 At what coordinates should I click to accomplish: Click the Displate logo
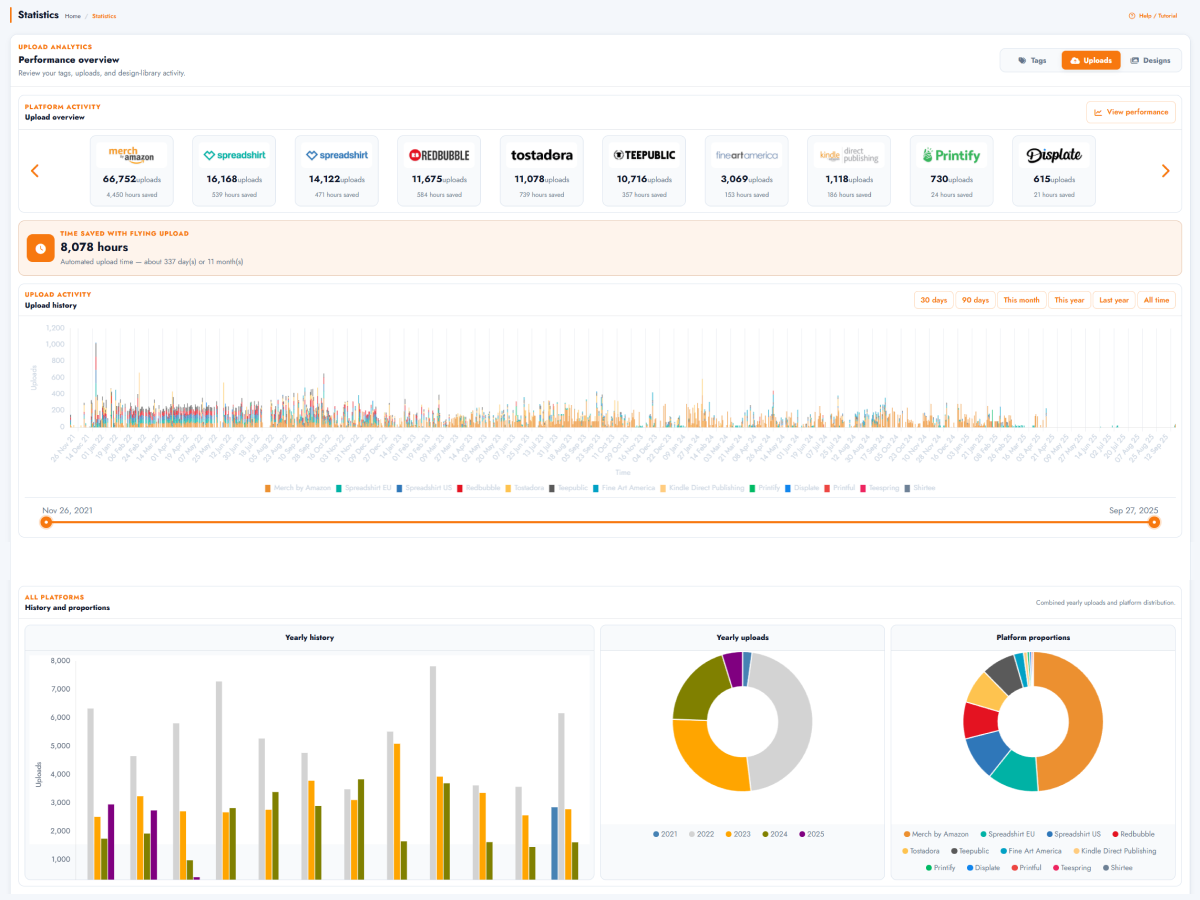(1054, 155)
